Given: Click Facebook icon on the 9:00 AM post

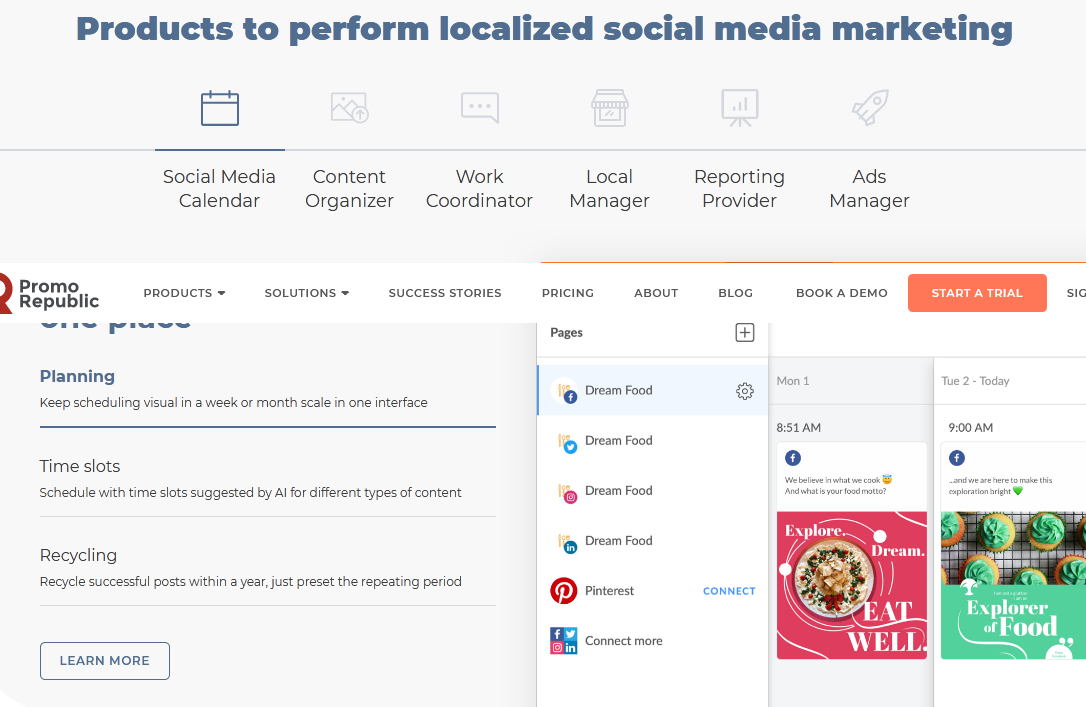Looking at the screenshot, I should pos(956,458).
